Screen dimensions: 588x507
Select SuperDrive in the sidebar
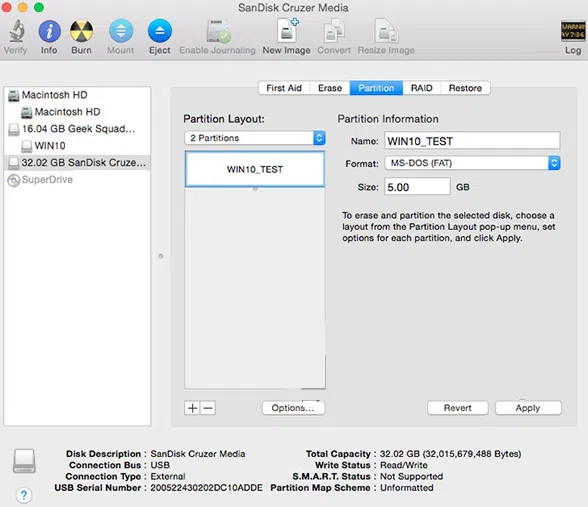point(77,180)
